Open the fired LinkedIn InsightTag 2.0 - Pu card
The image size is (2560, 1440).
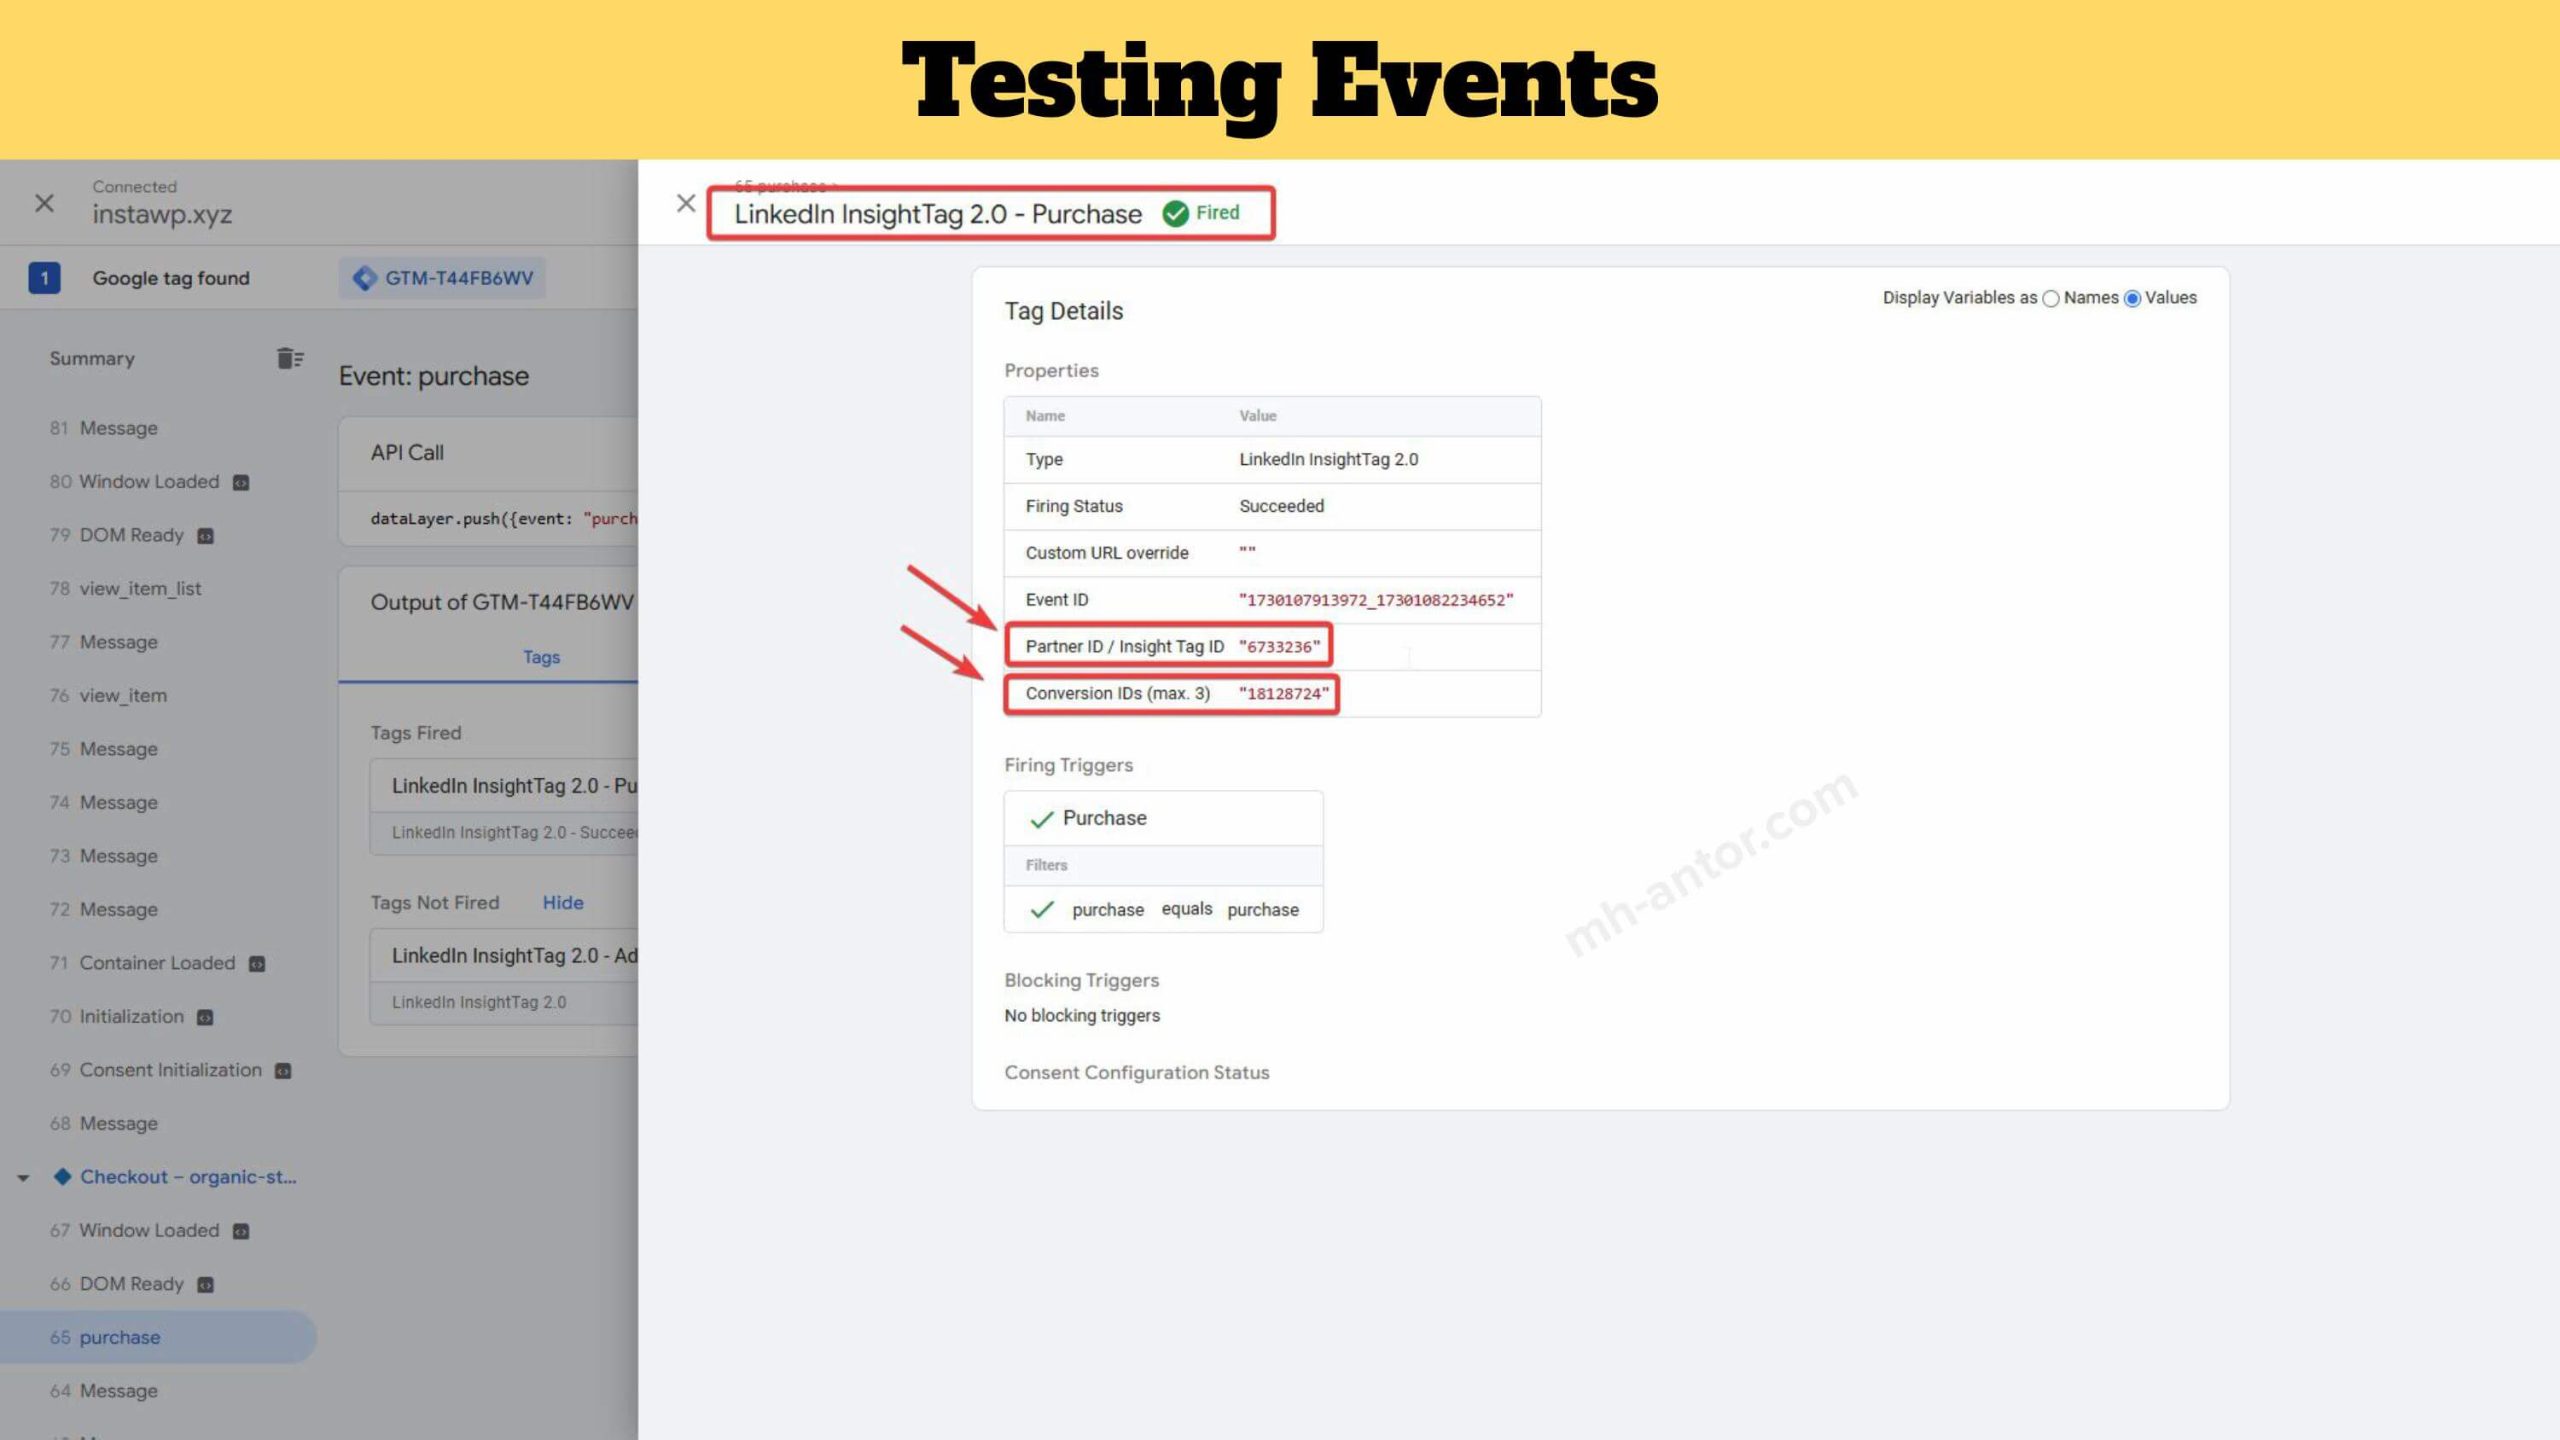pyautogui.click(x=504, y=807)
